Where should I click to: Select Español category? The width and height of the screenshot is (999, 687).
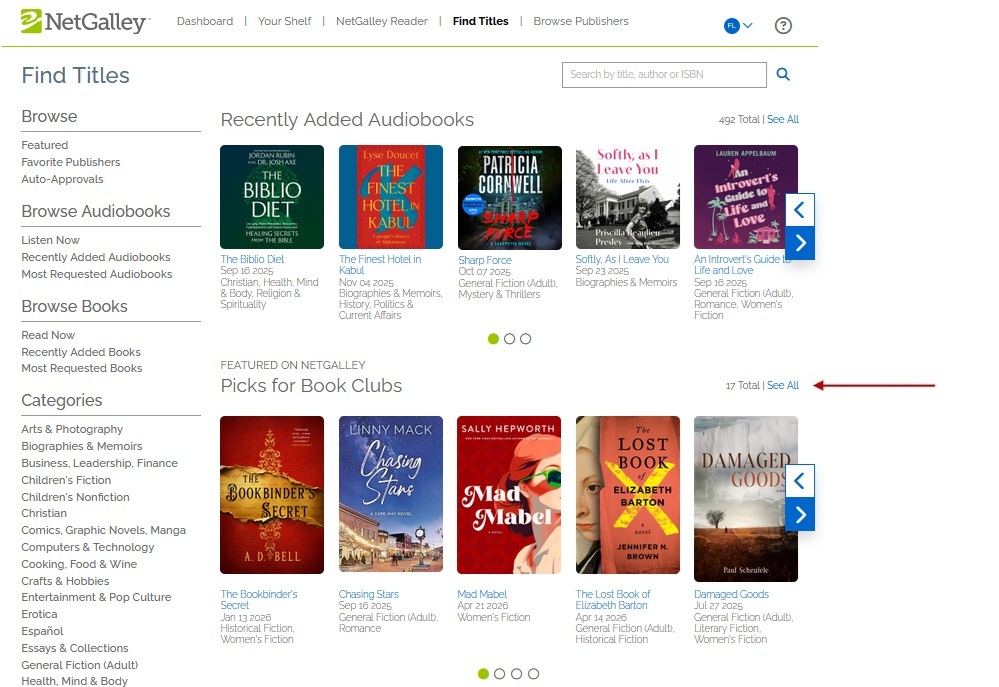42,631
